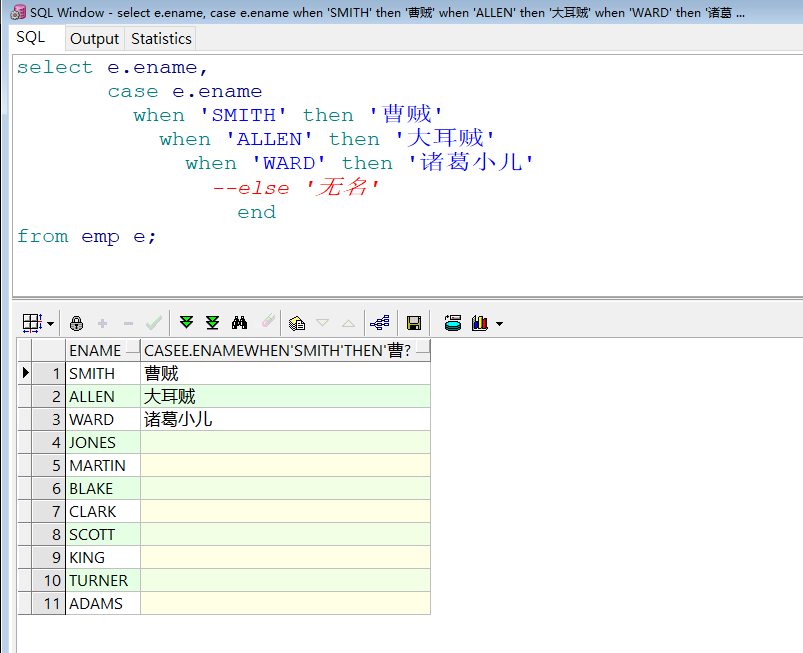The width and height of the screenshot is (803, 653).
Task: Click the insert record plus icon
Action: (x=102, y=323)
